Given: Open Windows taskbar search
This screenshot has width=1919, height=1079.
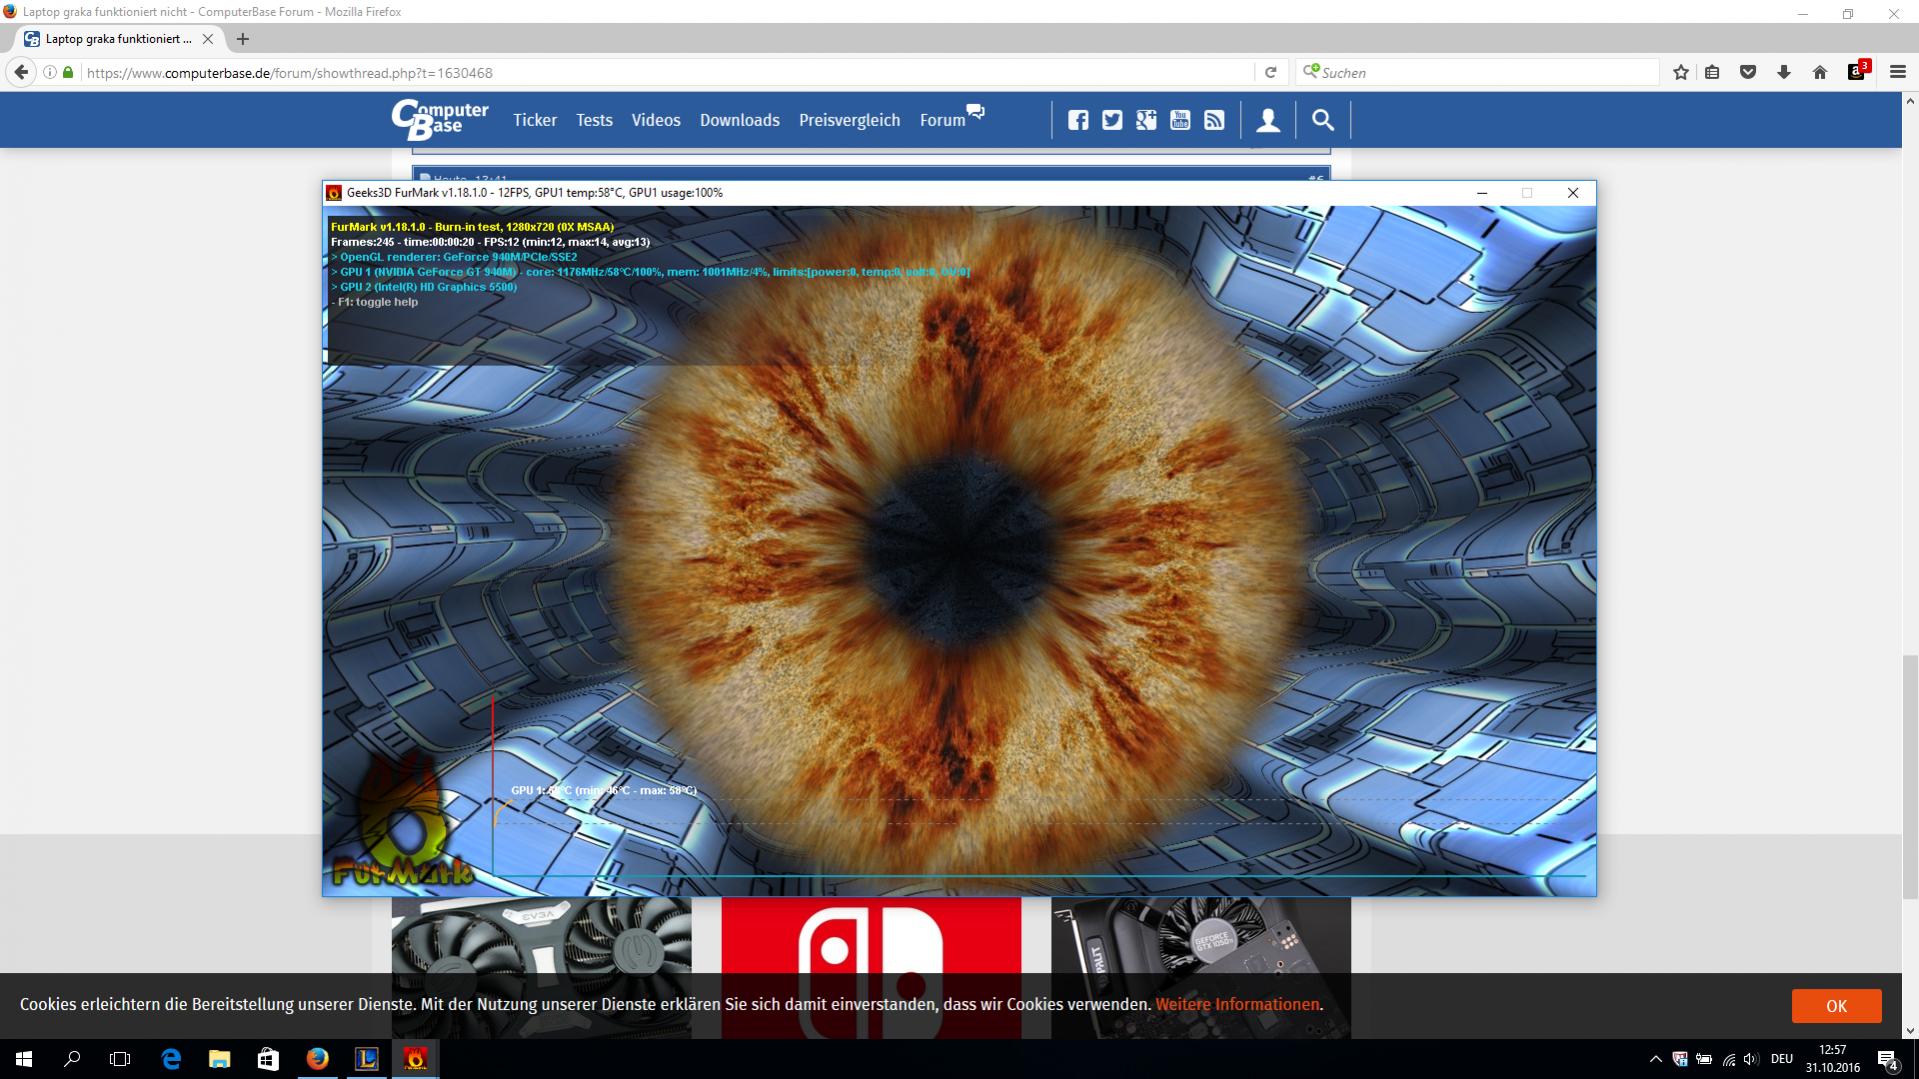Looking at the screenshot, I should (x=72, y=1059).
